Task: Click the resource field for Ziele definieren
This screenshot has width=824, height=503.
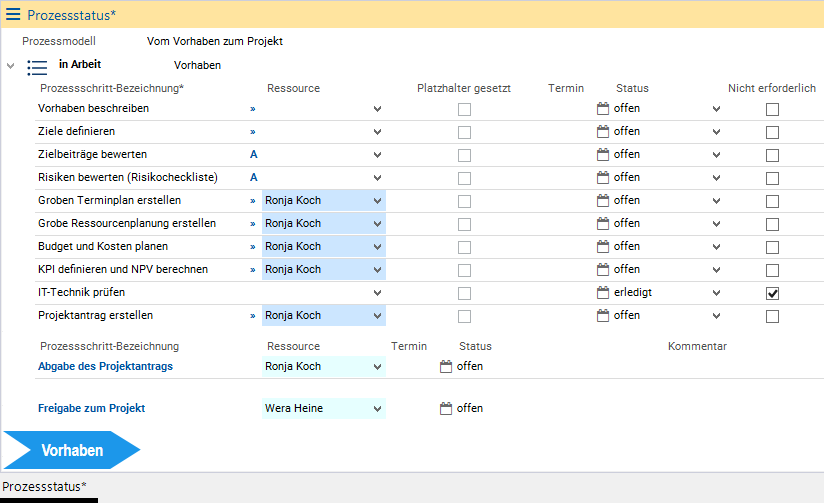Action: pyautogui.click(x=315, y=131)
